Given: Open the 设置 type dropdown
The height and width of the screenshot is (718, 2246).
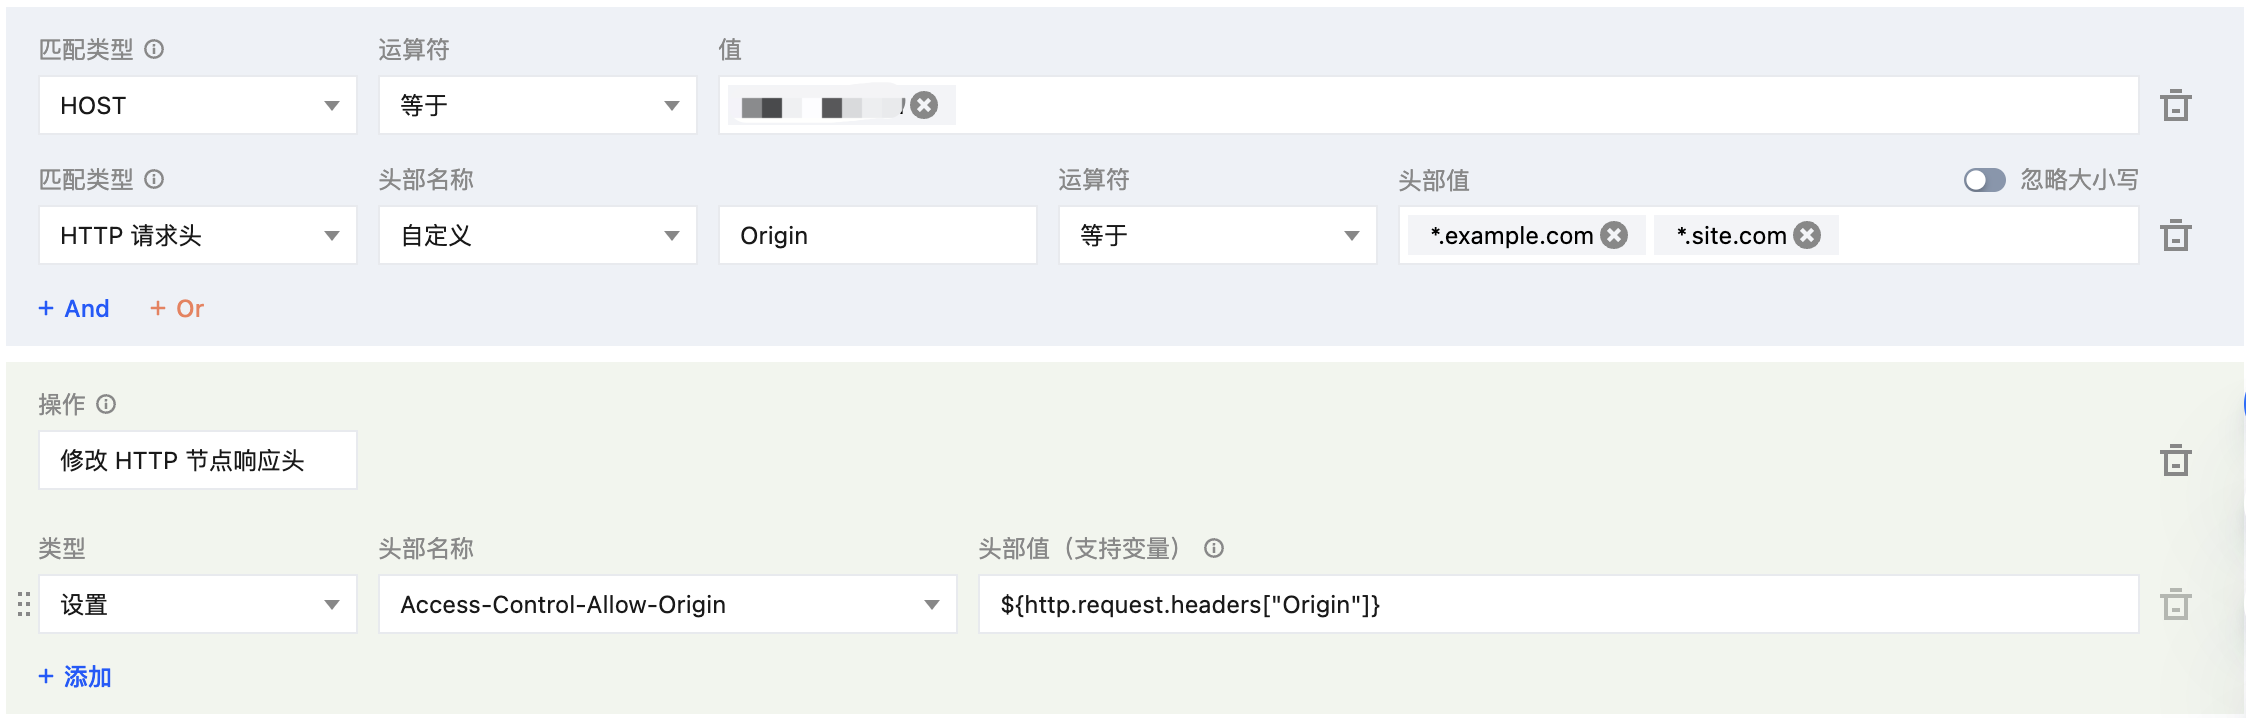Looking at the screenshot, I should 198,605.
